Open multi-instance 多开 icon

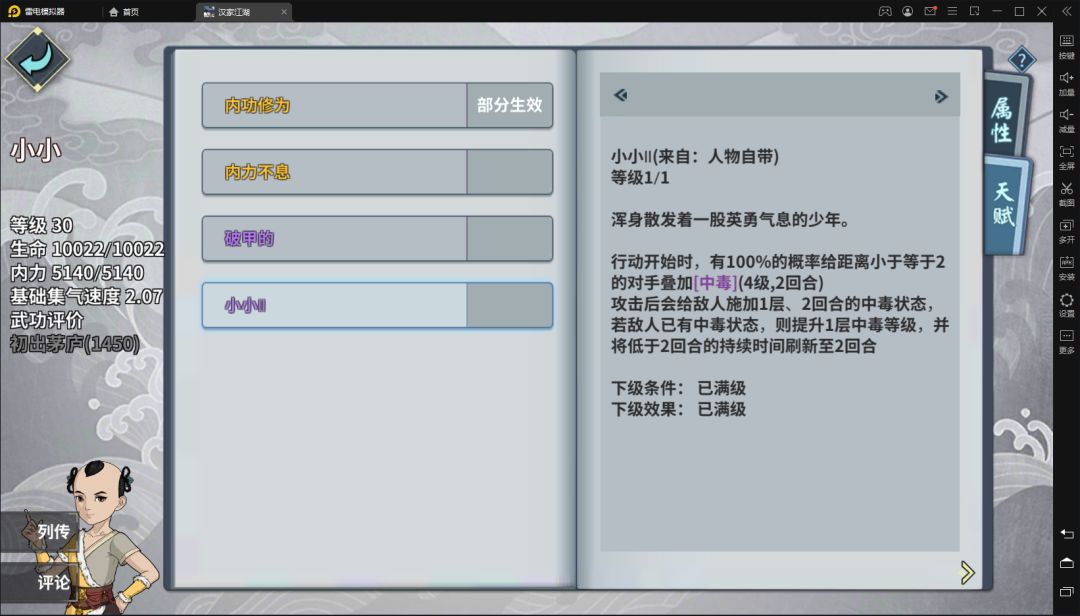(x=1066, y=231)
